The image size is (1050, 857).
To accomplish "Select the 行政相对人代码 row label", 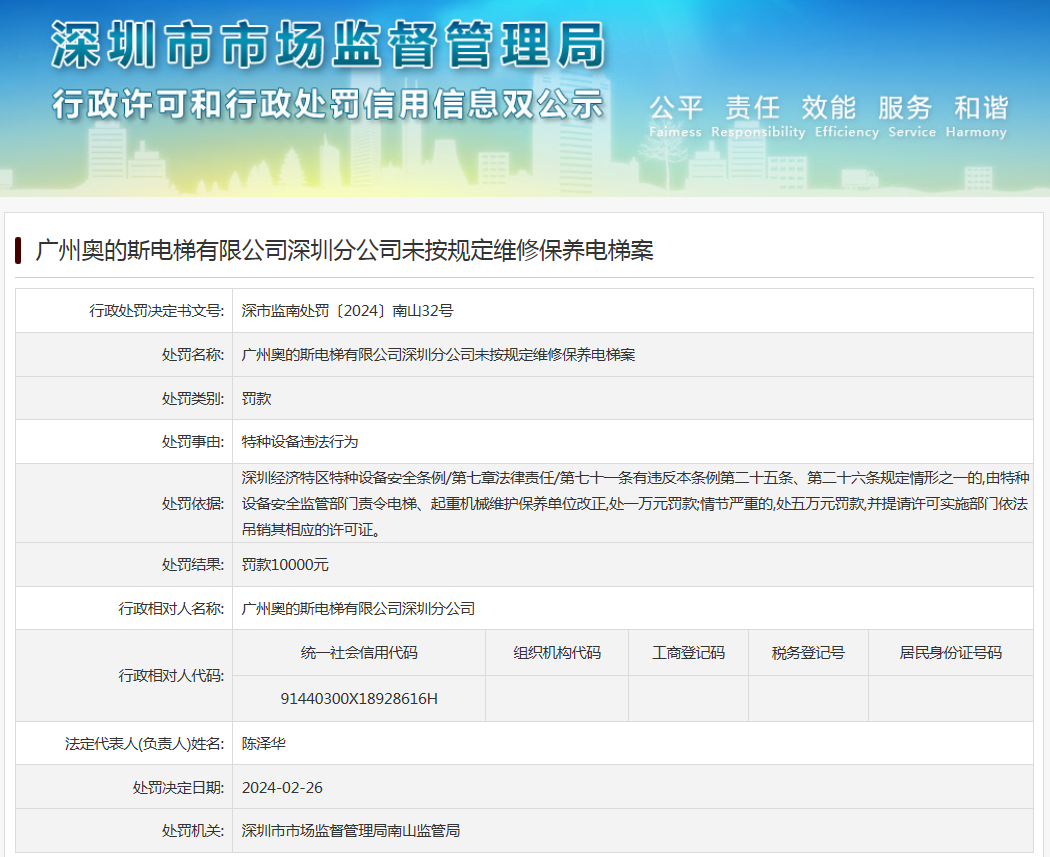I will click(171, 676).
